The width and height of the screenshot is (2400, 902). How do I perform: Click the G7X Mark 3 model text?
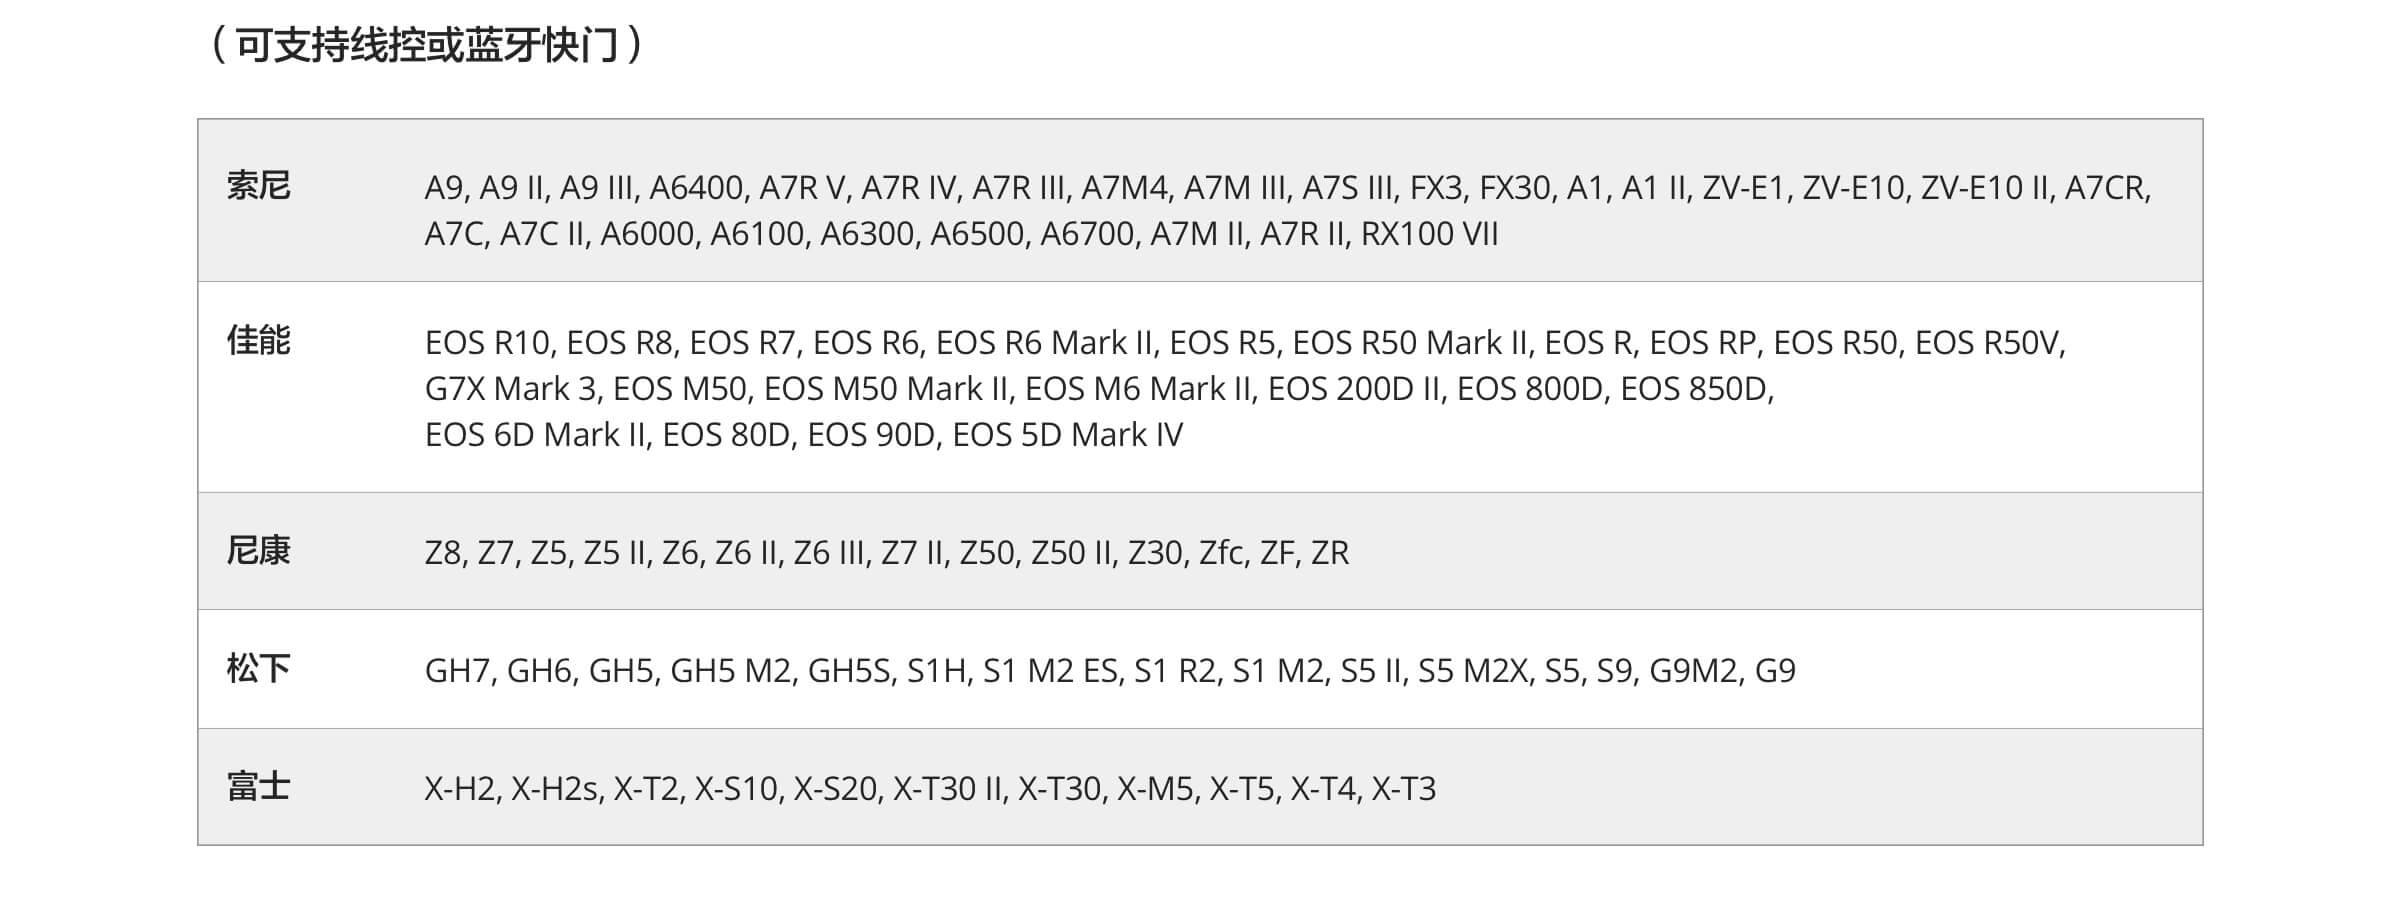512,389
